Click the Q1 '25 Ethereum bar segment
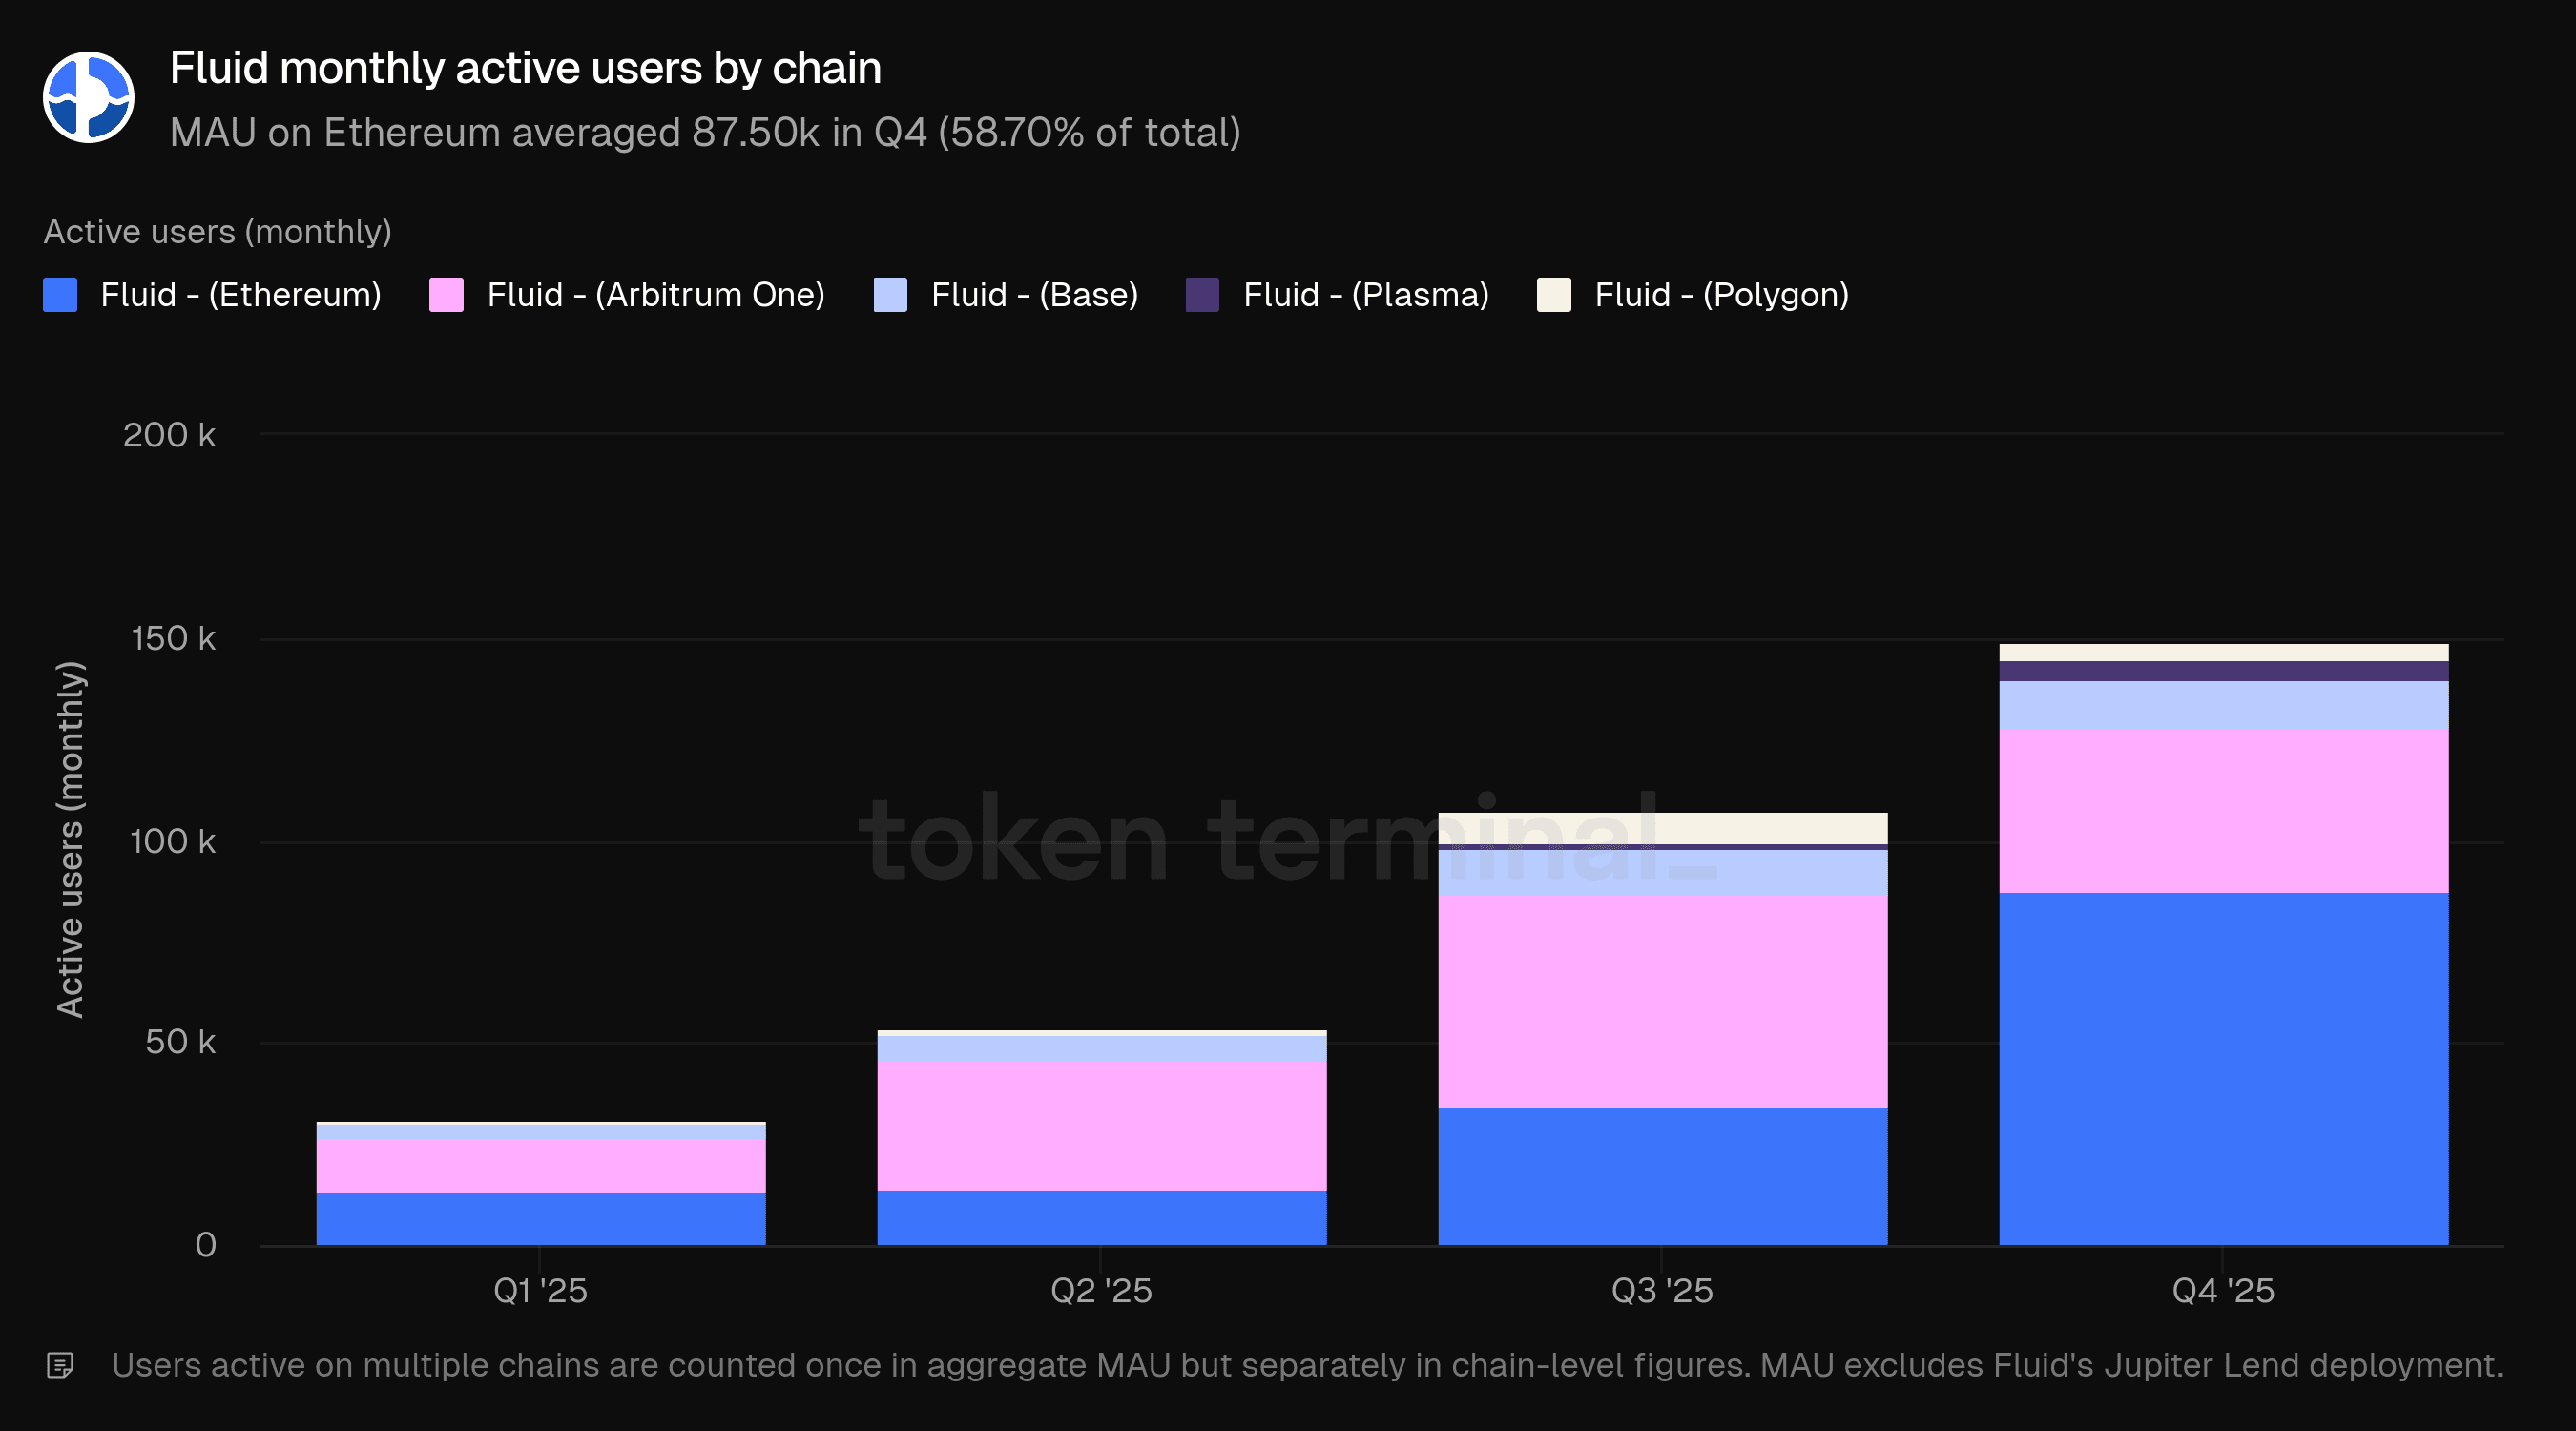The height and width of the screenshot is (1431, 2576). point(541,1218)
